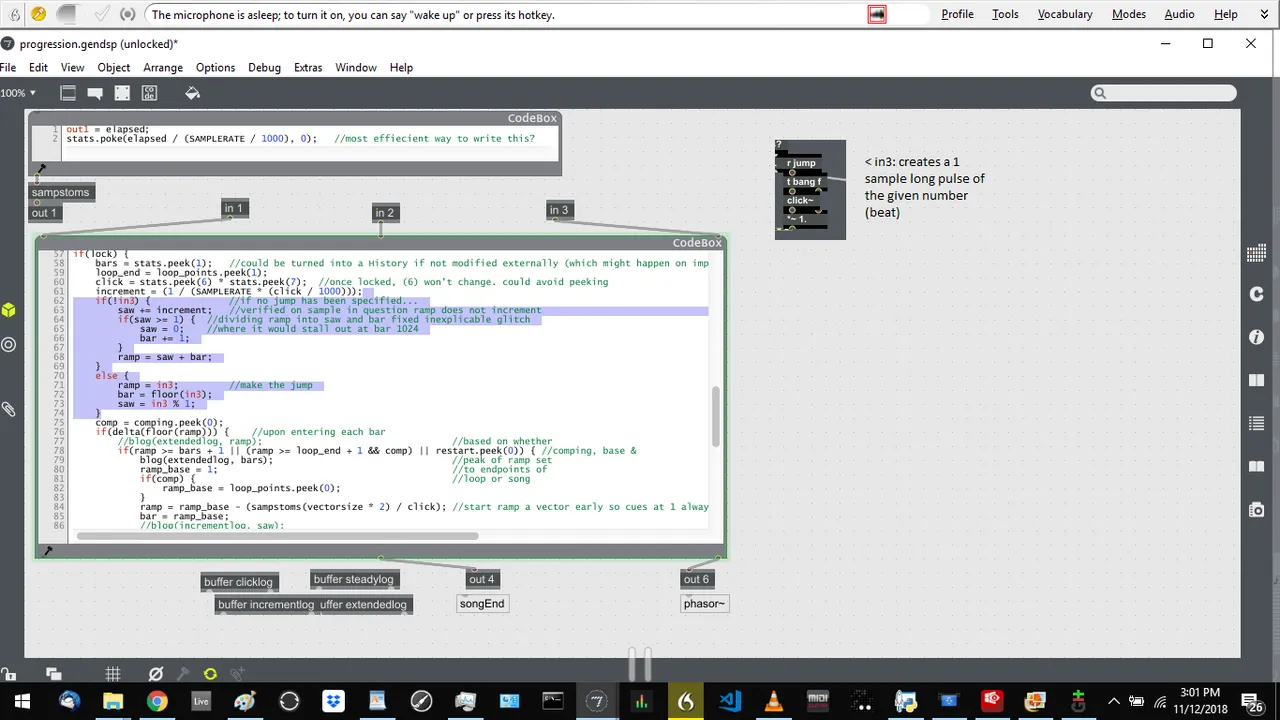
Task: Click the camera snapshots sidebar icon
Action: point(1257,510)
